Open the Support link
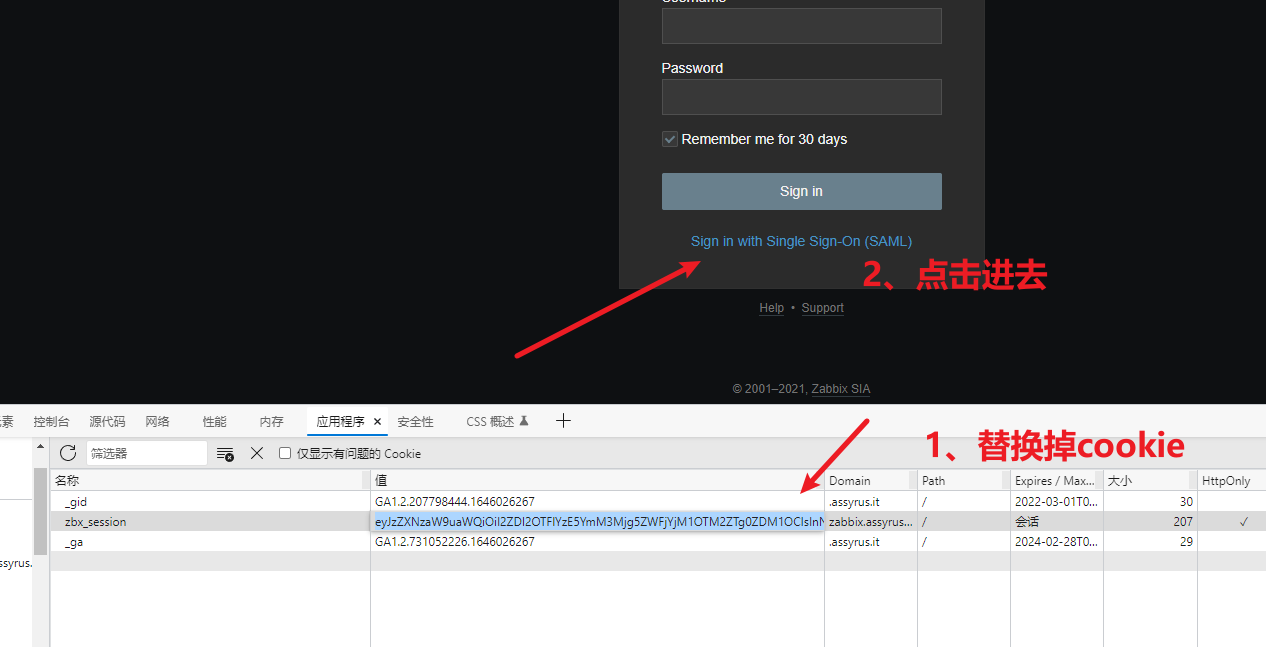1266x647 pixels. pos(823,308)
